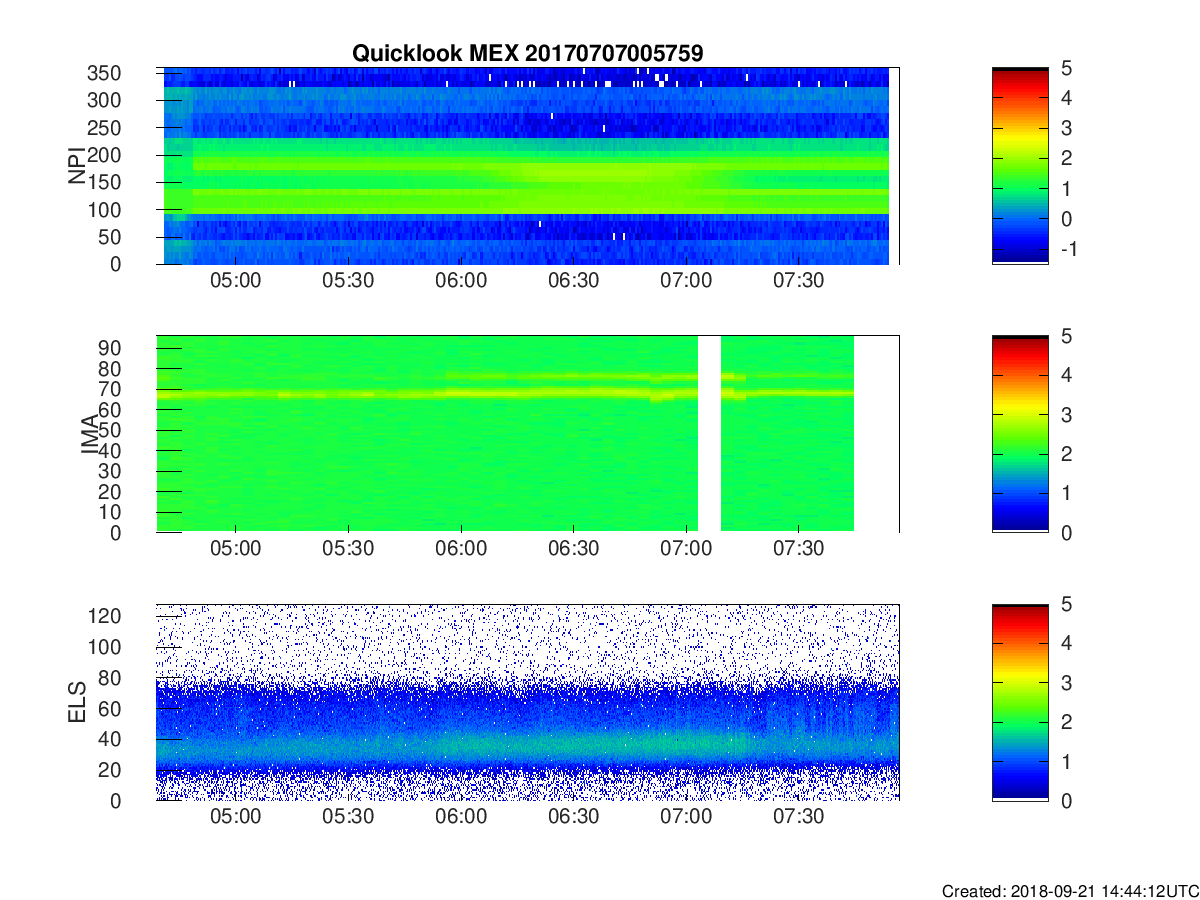This screenshot has height=900, width=1200.
Task: Click the "3" label on IMA colorbar
Action: point(1065,415)
